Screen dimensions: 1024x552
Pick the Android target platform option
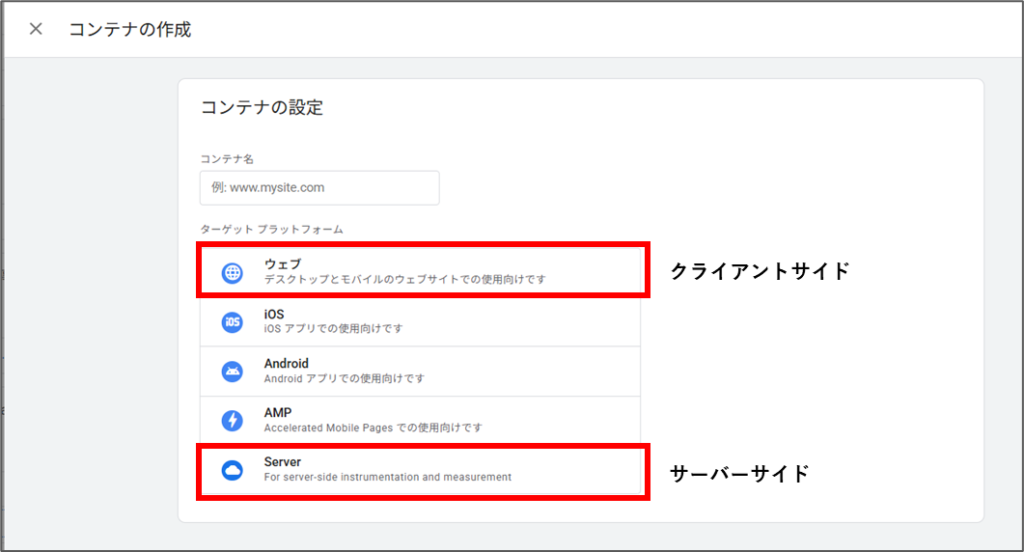[420, 371]
